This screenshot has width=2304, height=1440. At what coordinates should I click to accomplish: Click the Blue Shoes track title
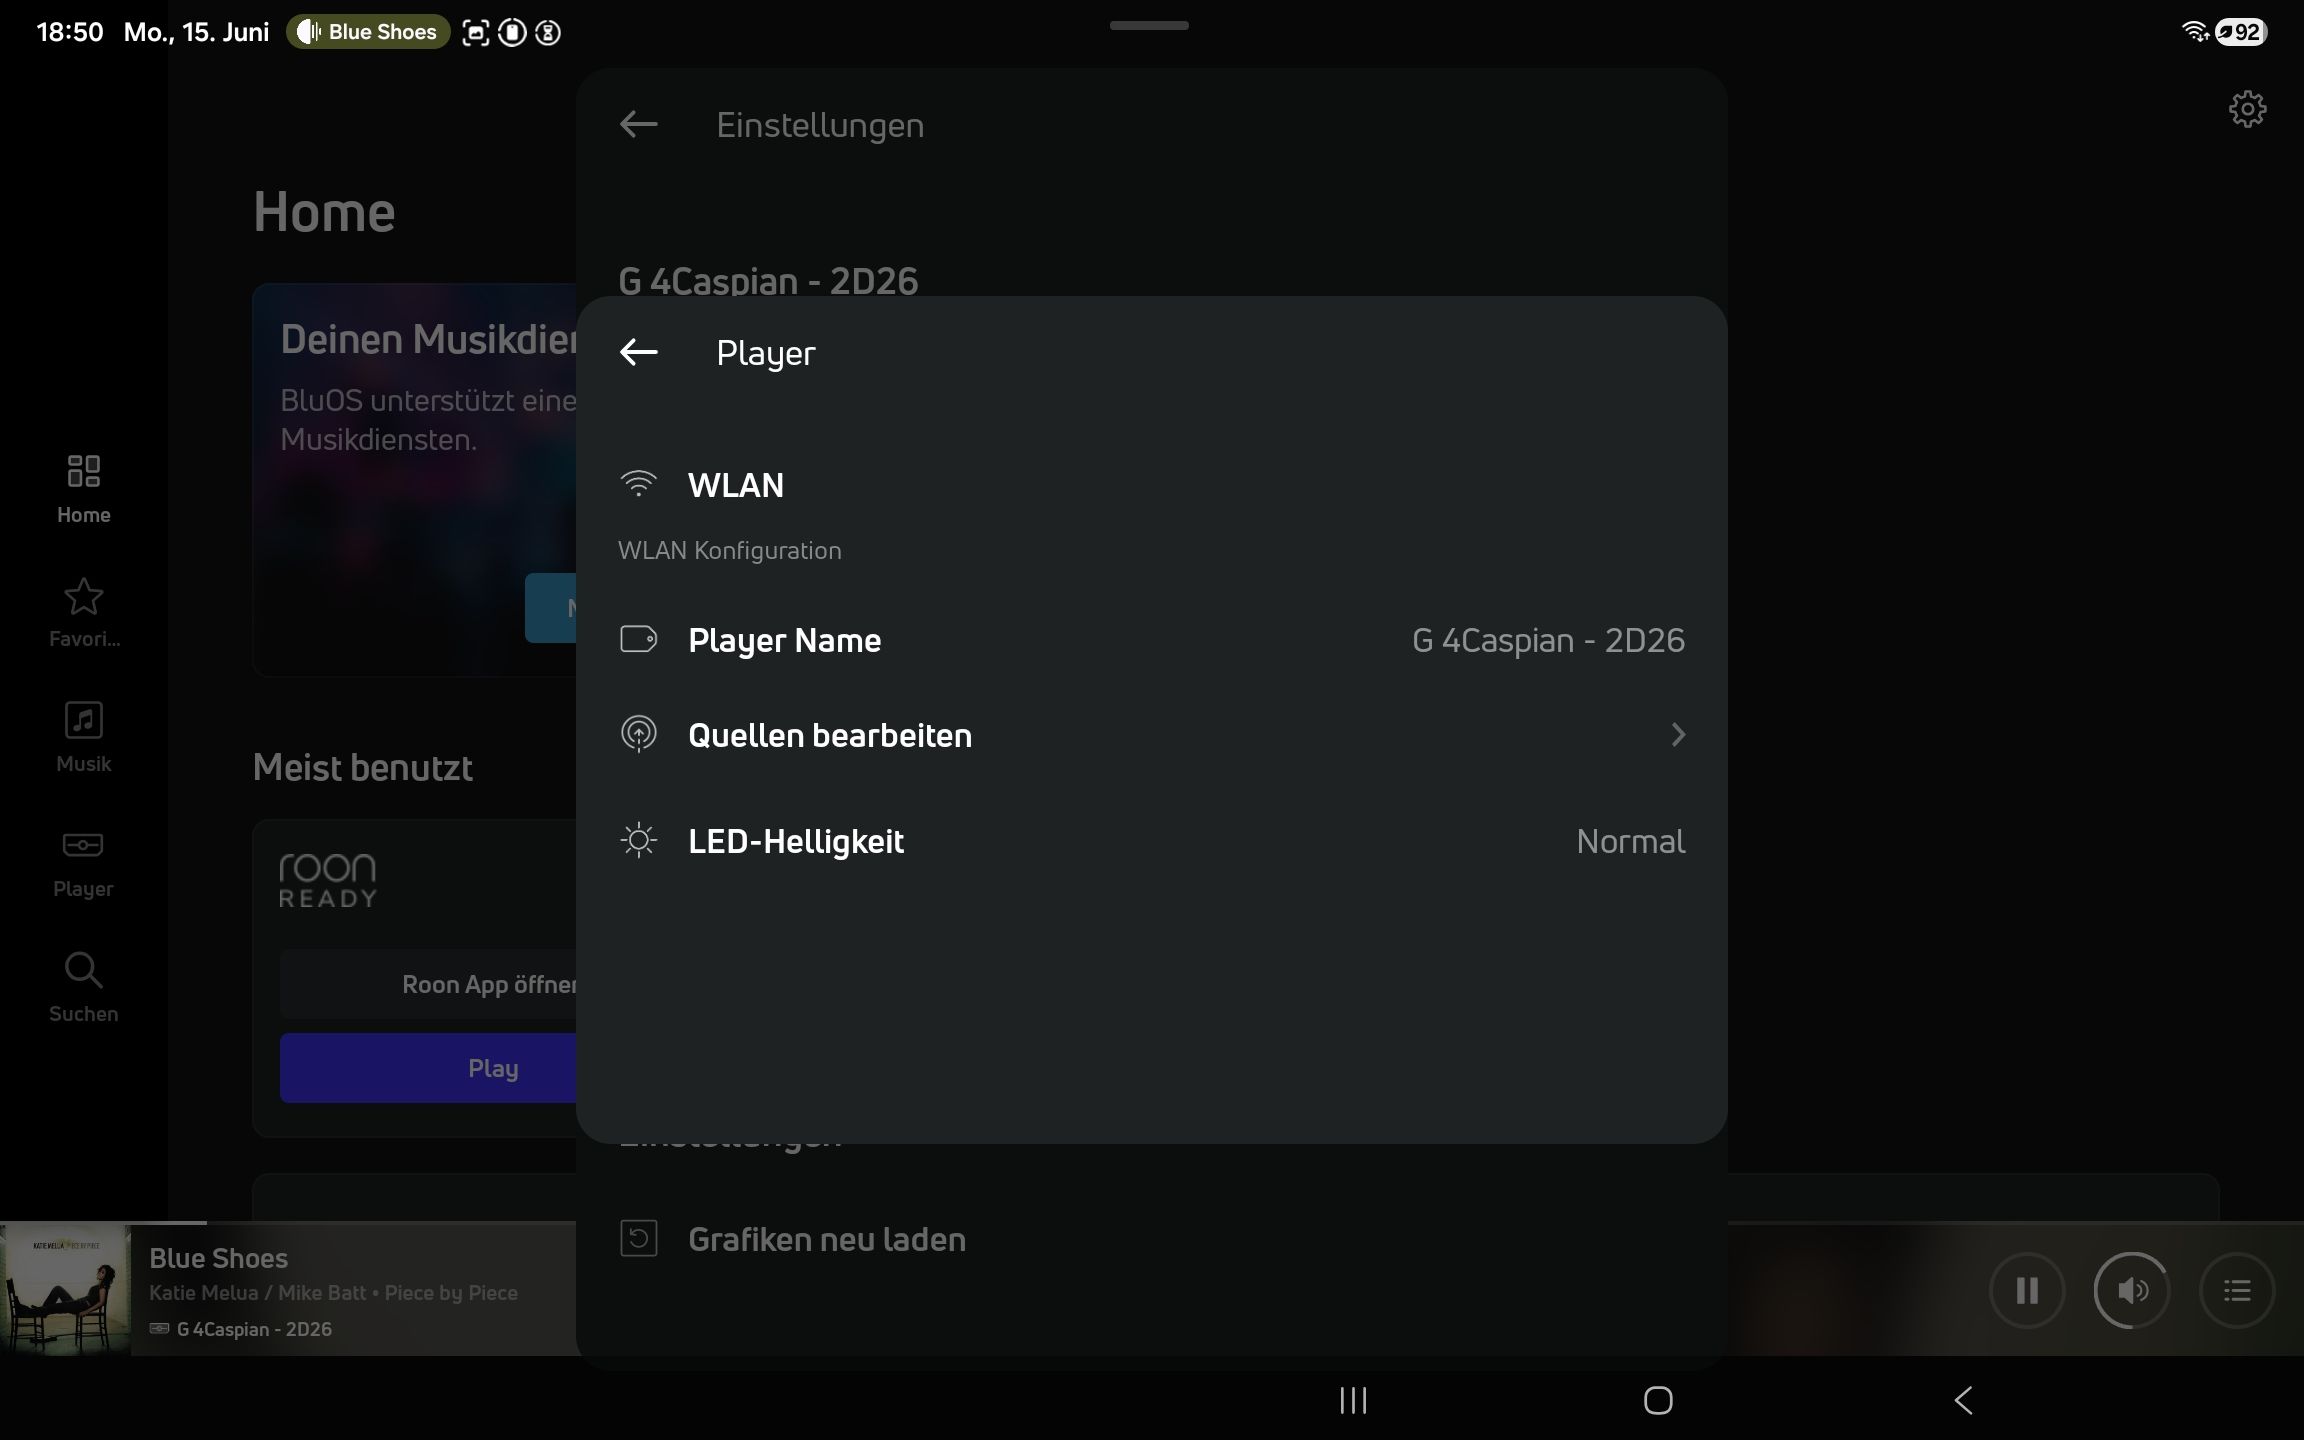pyautogui.click(x=218, y=1258)
